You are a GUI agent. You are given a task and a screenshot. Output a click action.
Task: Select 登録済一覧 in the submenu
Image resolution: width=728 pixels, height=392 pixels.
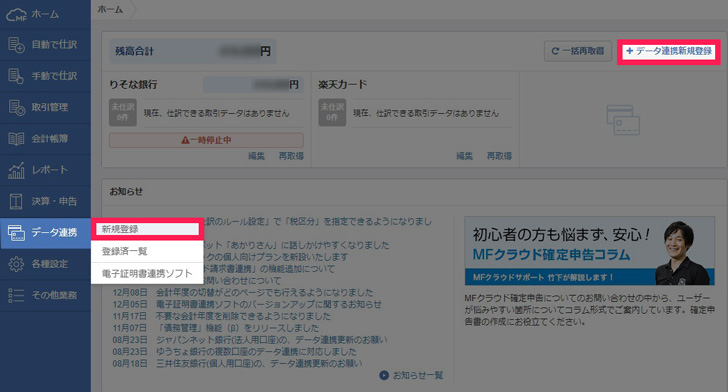point(147,251)
